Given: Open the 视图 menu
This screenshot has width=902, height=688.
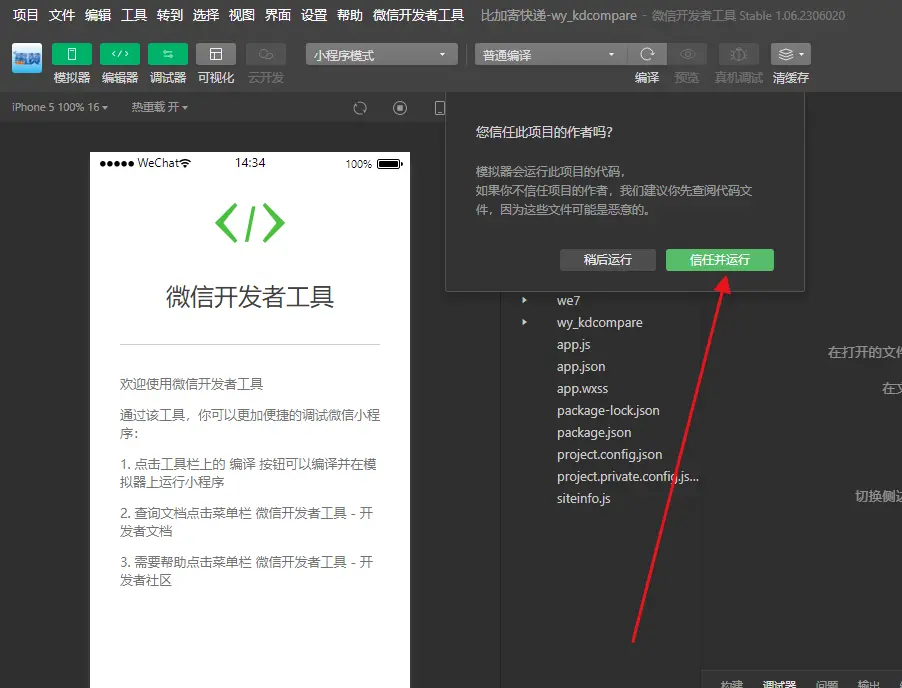Looking at the screenshot, I should coord(242,15).
